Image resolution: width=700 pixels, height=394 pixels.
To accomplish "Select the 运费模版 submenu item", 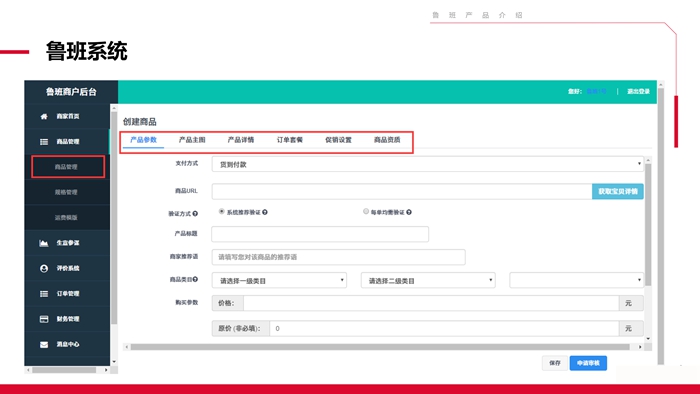I will (67, 218).
